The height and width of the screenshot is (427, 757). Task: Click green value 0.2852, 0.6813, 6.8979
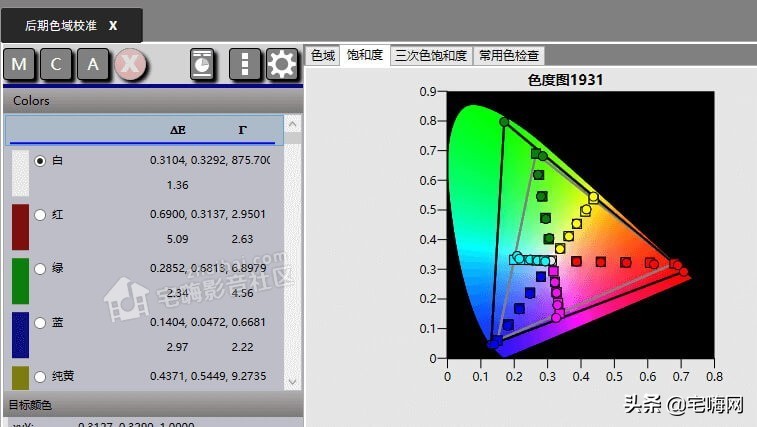pyautogui.click(x=208, y=268)
